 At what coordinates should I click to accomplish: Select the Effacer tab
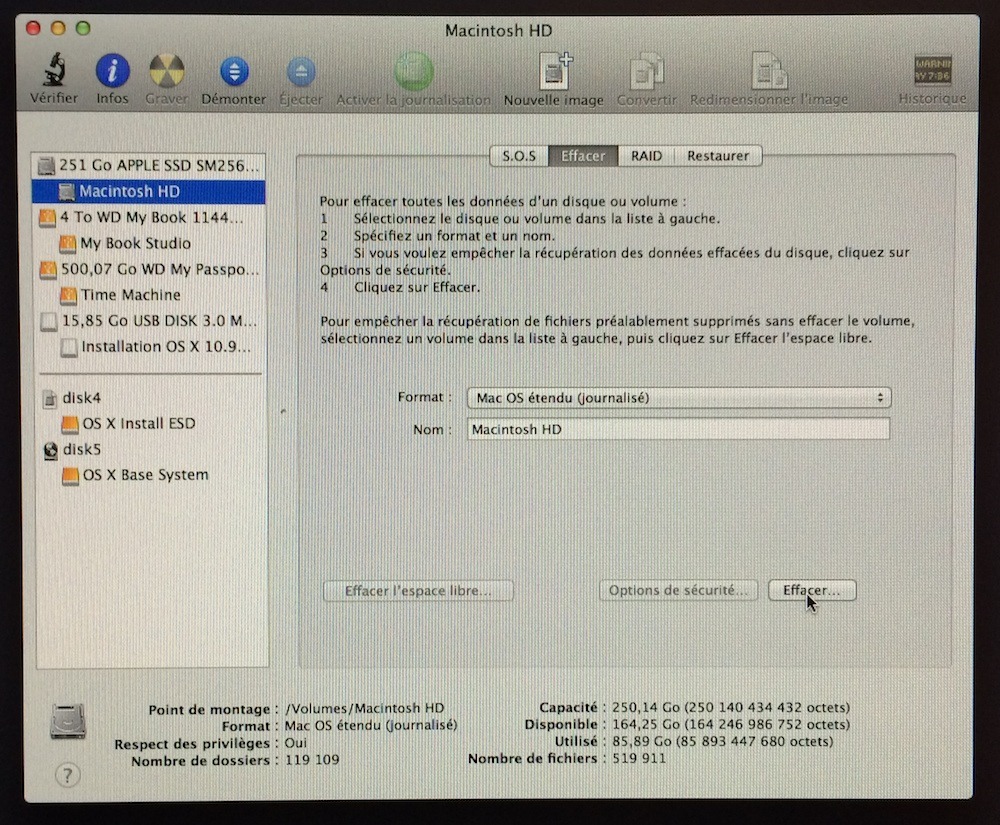click(x=583, y=156)
